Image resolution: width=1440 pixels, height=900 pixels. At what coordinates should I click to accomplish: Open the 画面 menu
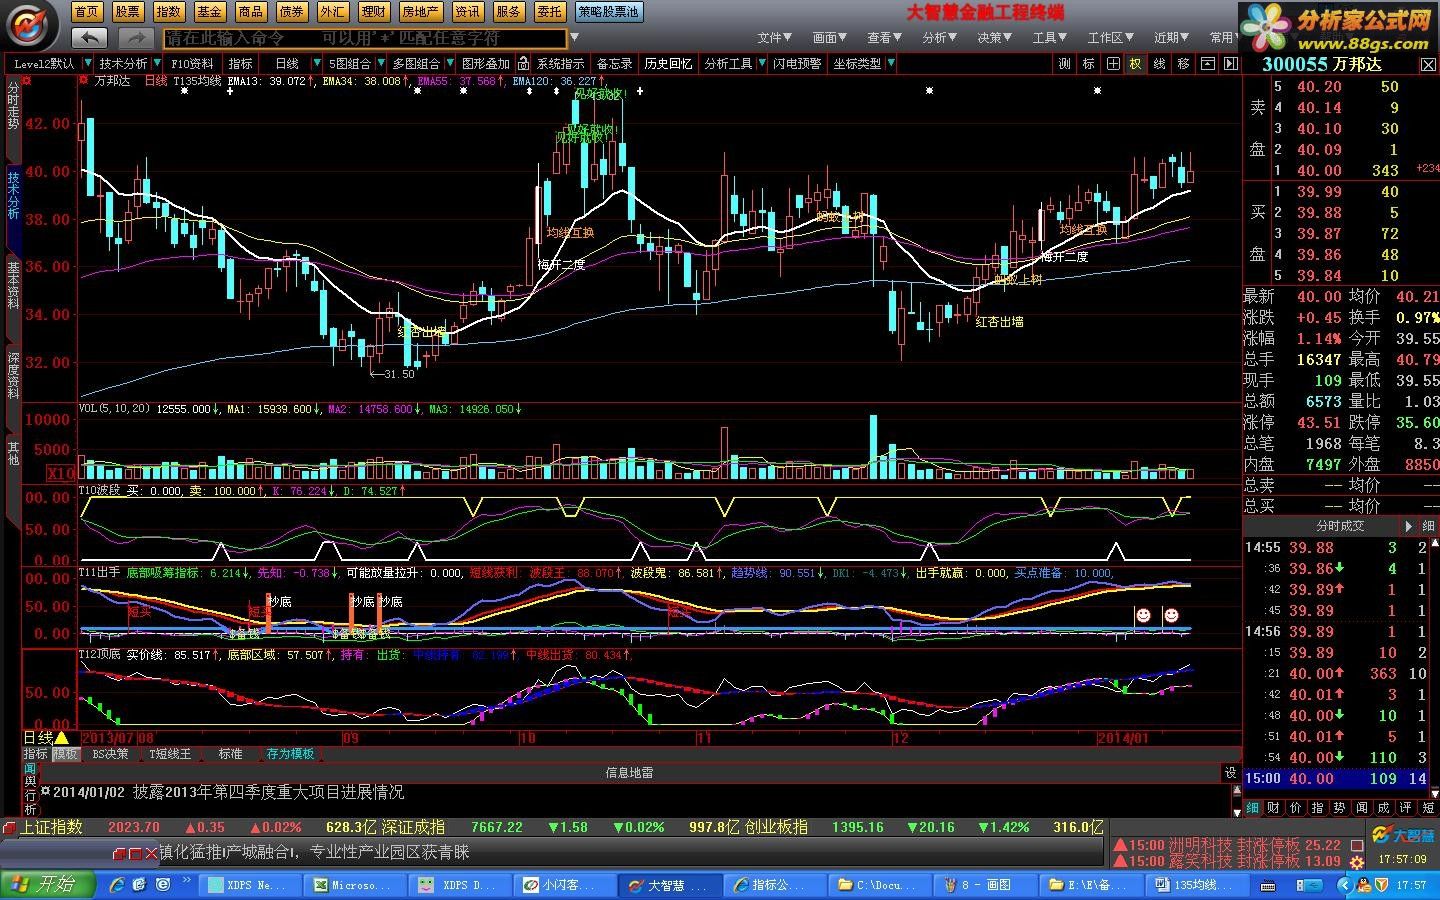(x=829, y=37)
